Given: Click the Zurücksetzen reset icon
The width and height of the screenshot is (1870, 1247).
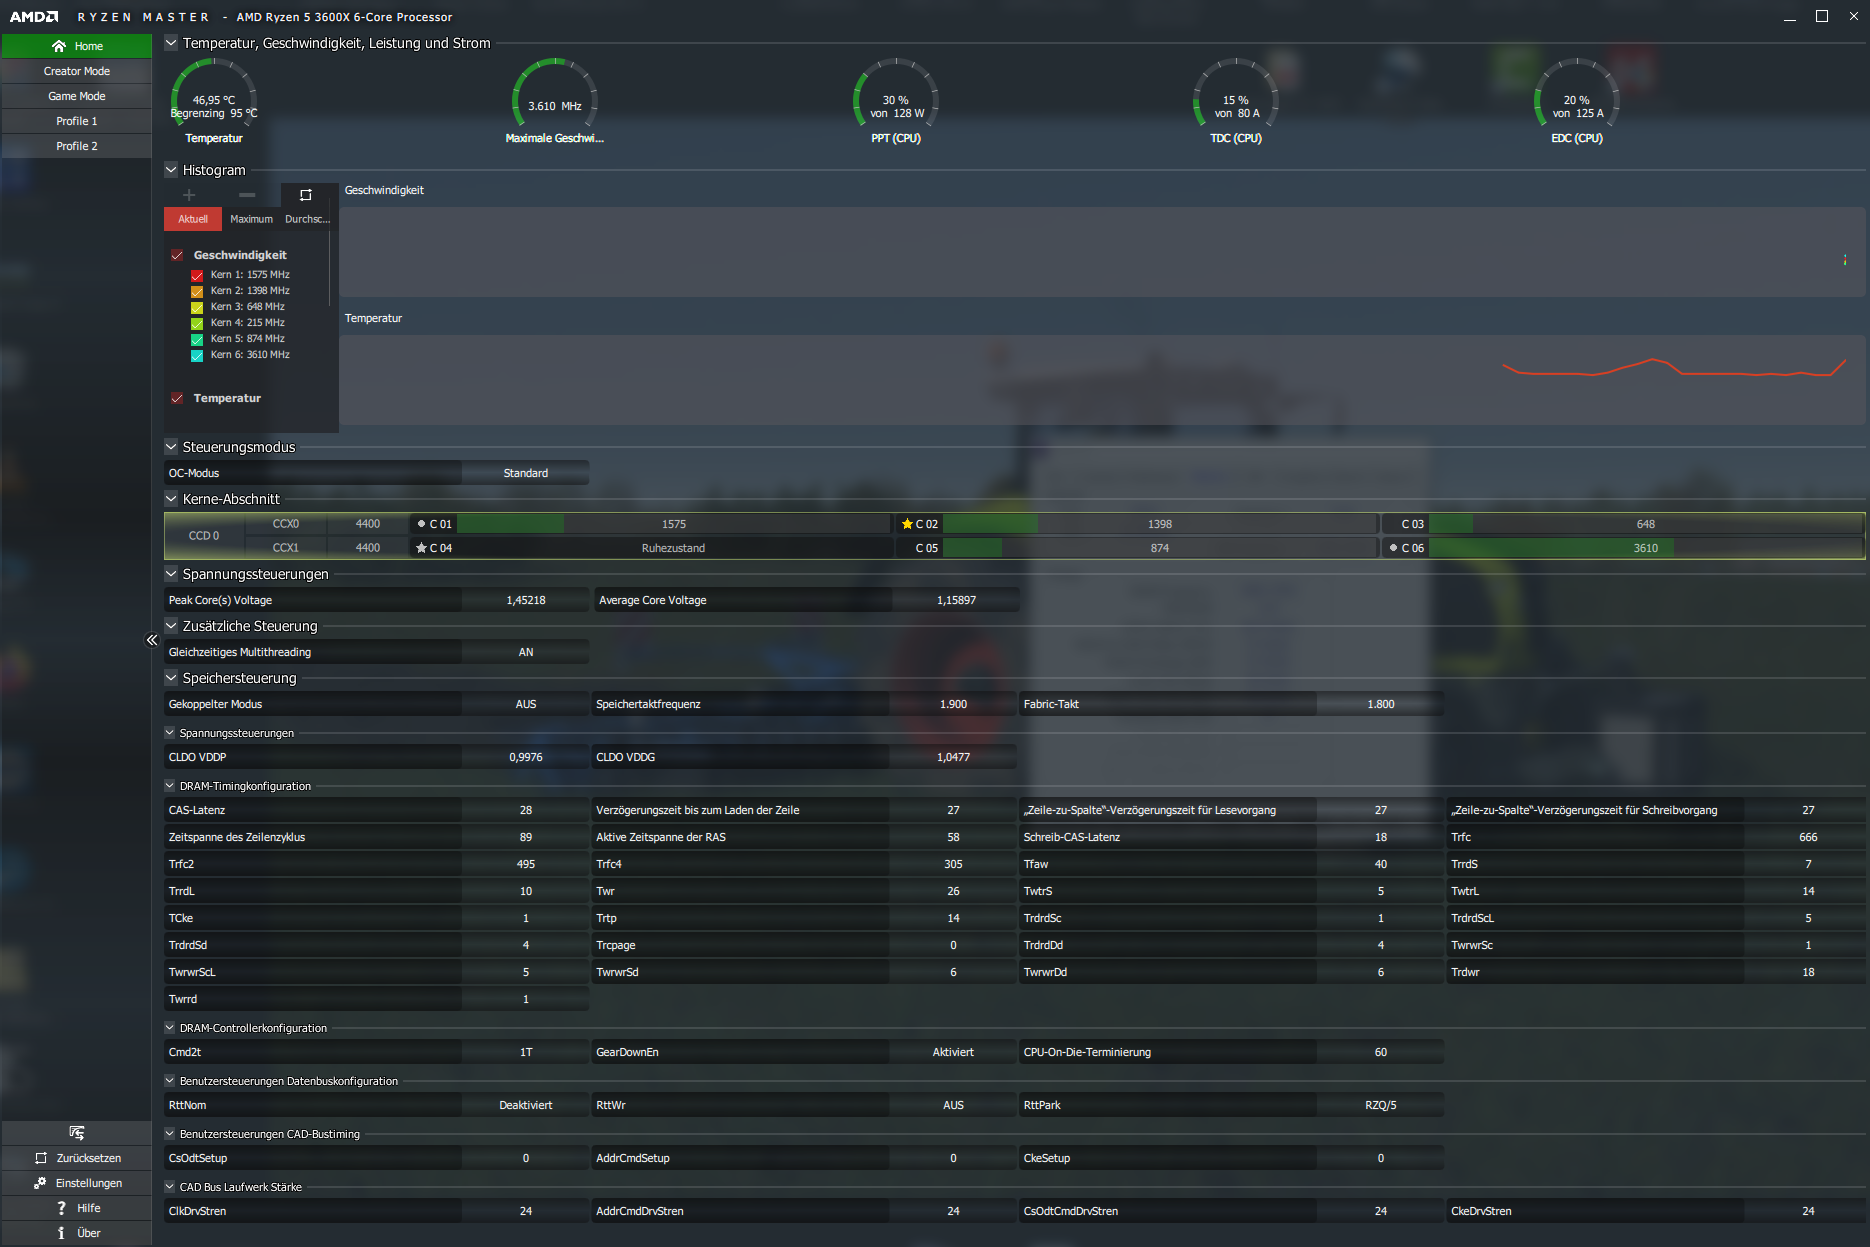Looking at the screenshot, I should [x=41, y=1158].
